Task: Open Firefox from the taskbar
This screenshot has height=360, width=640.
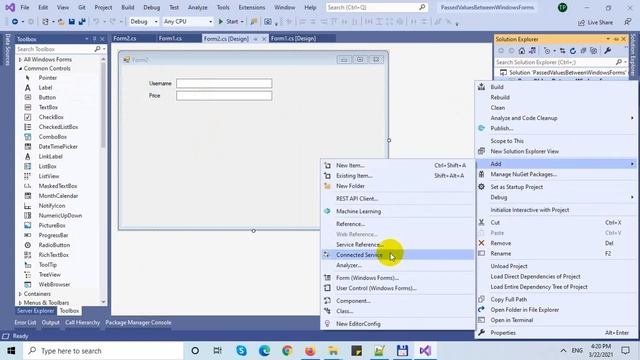Action: tap(310, 351)
